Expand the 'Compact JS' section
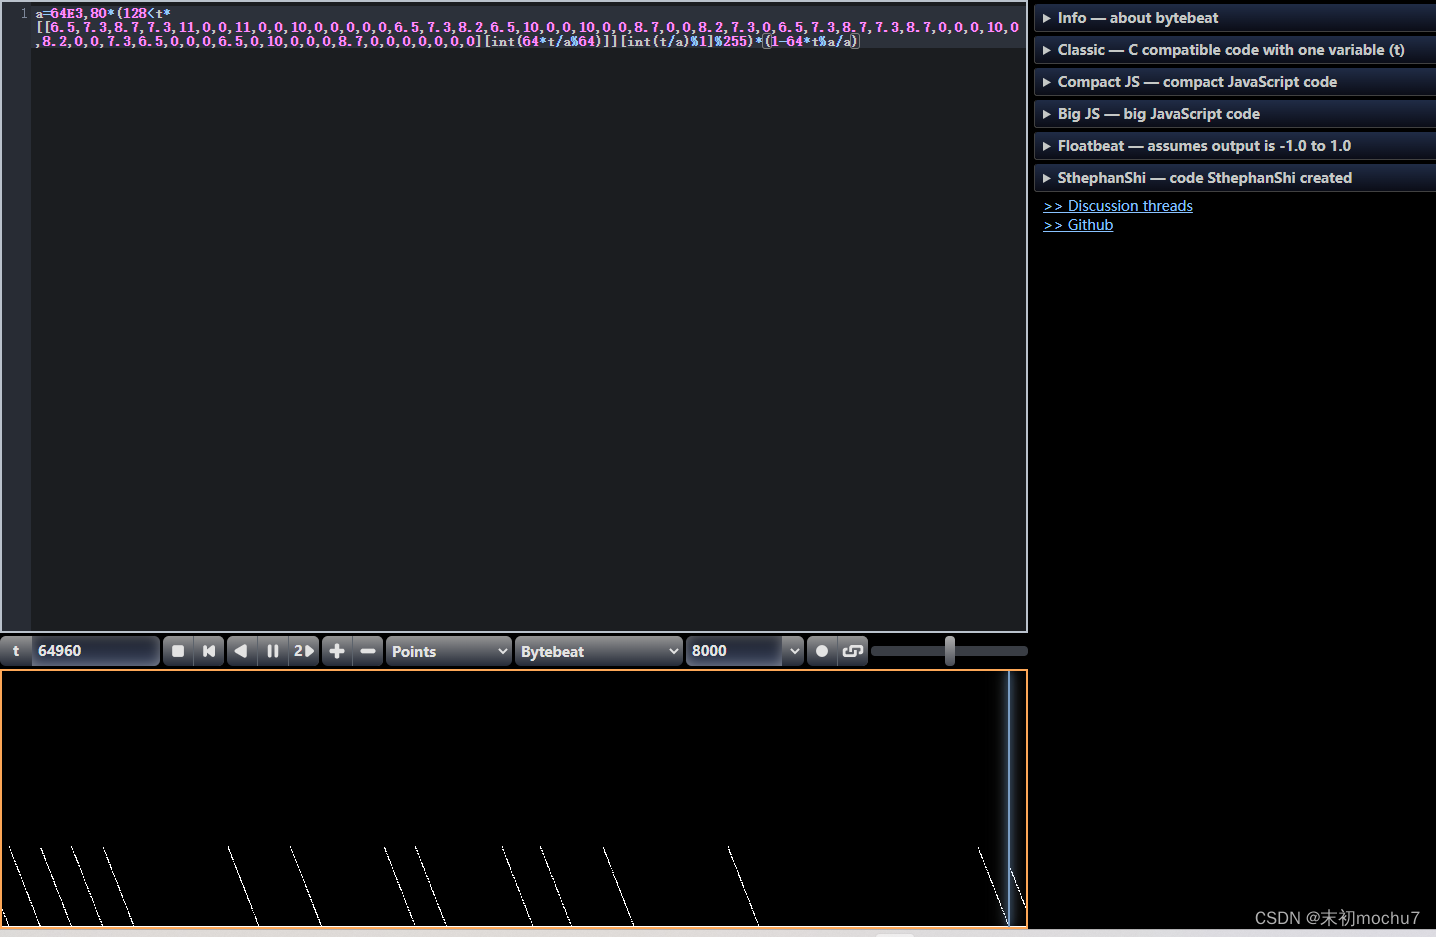Screen dimensions: 1436x937 1235,82
